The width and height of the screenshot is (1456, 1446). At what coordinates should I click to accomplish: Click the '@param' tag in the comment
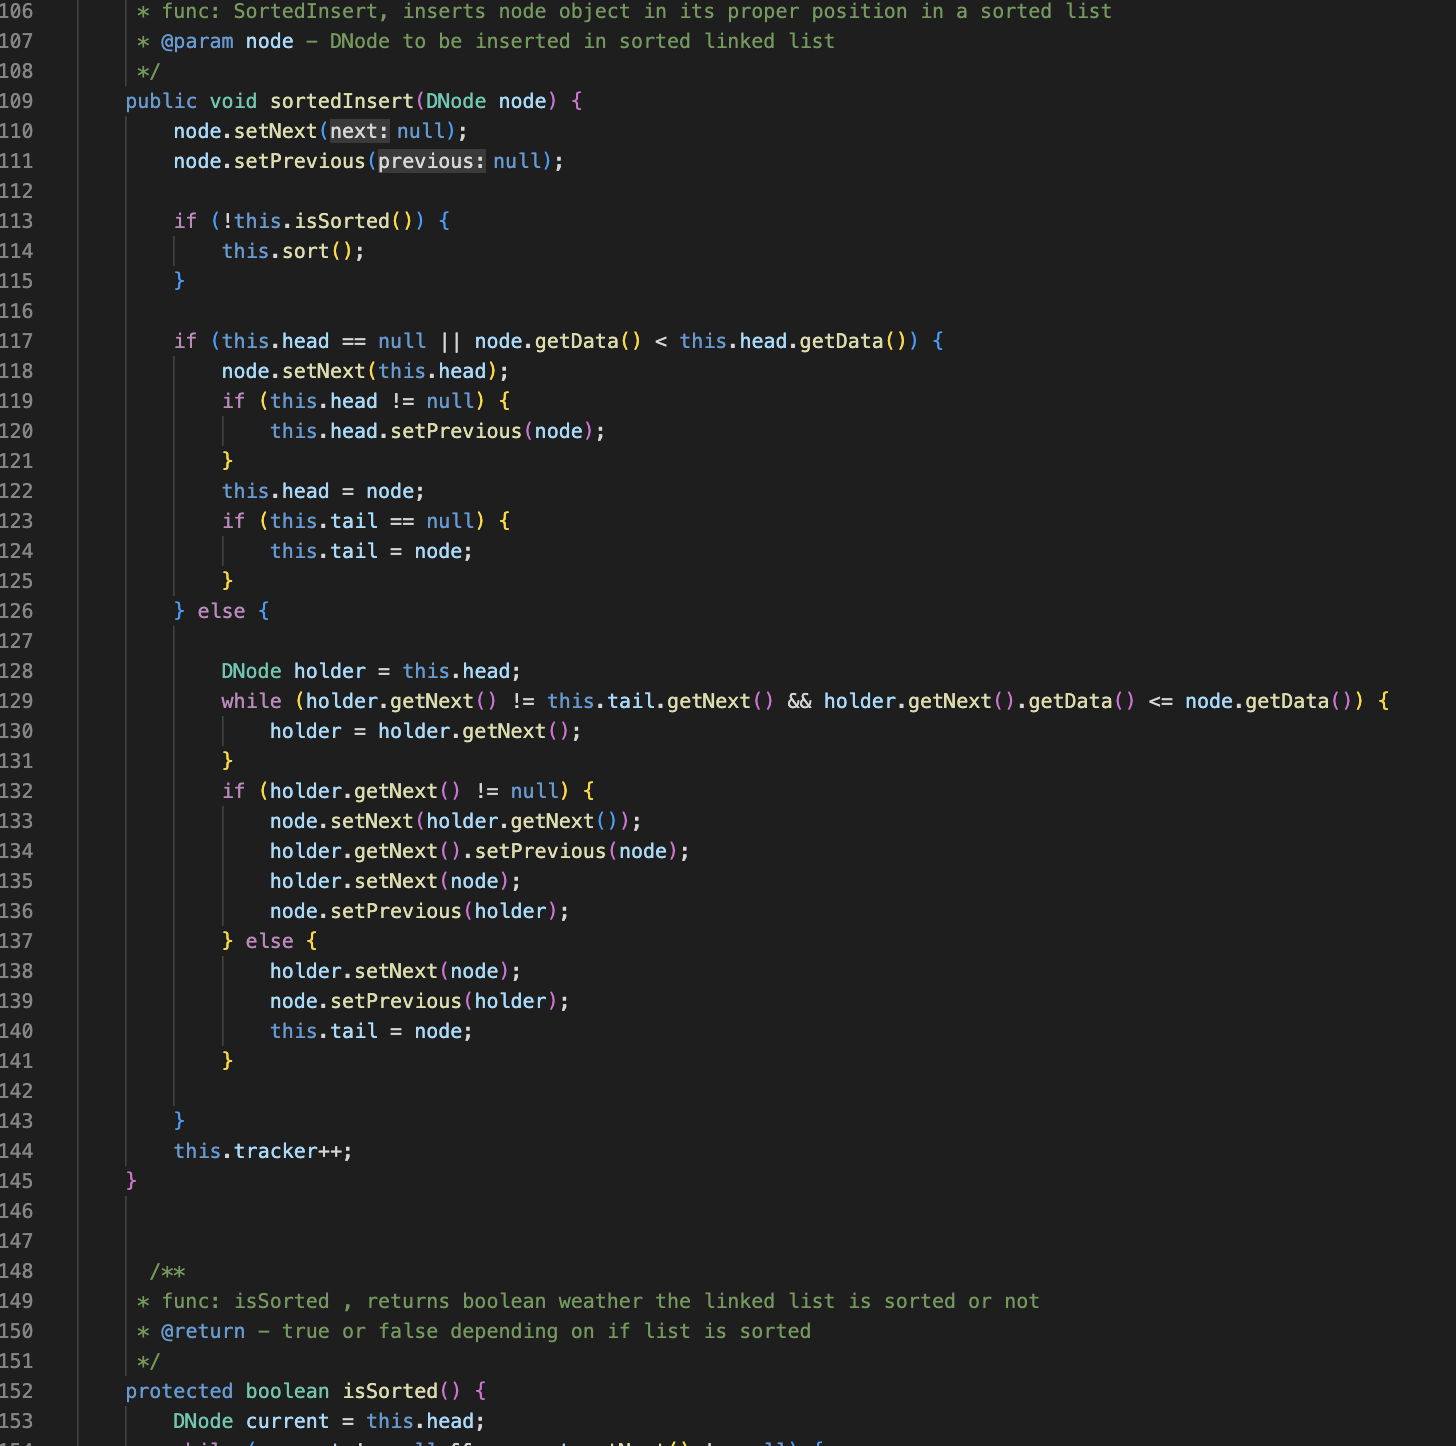(197, 41)
